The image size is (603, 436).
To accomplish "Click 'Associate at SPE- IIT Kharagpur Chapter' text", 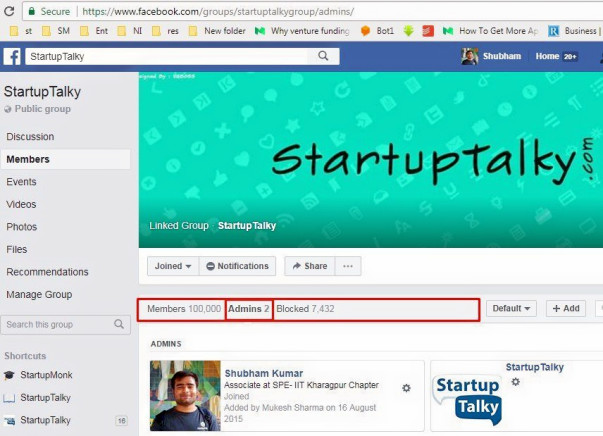I will pos(302,385).
